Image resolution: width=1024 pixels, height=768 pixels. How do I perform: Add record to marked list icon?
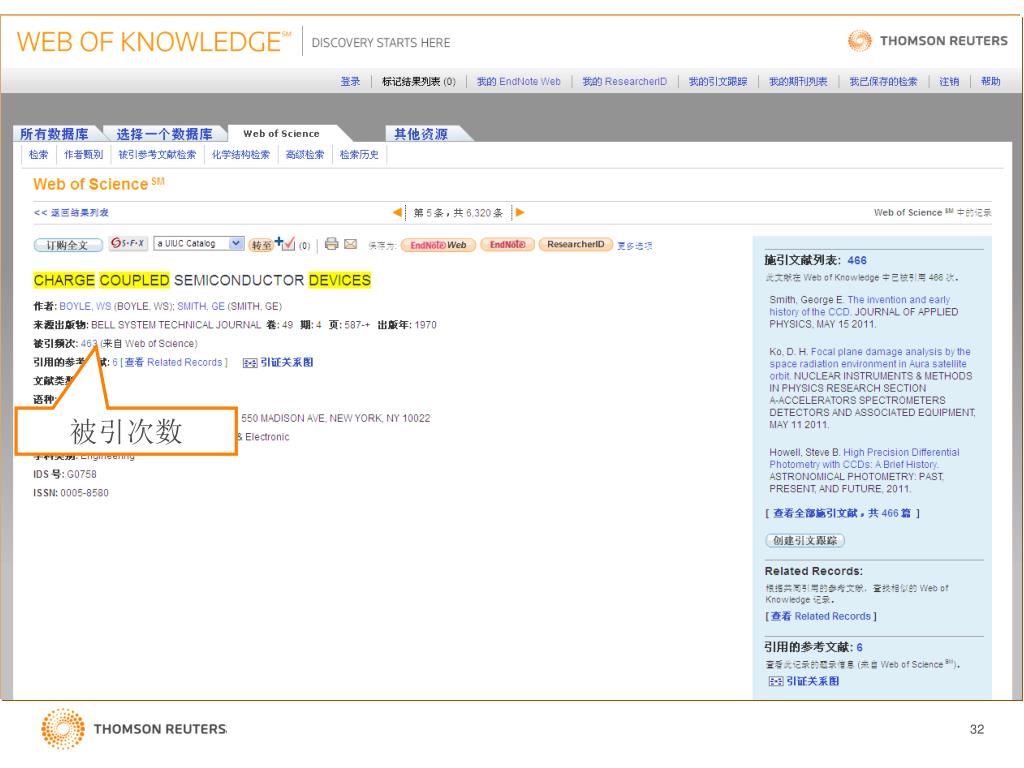click(285, 243)
